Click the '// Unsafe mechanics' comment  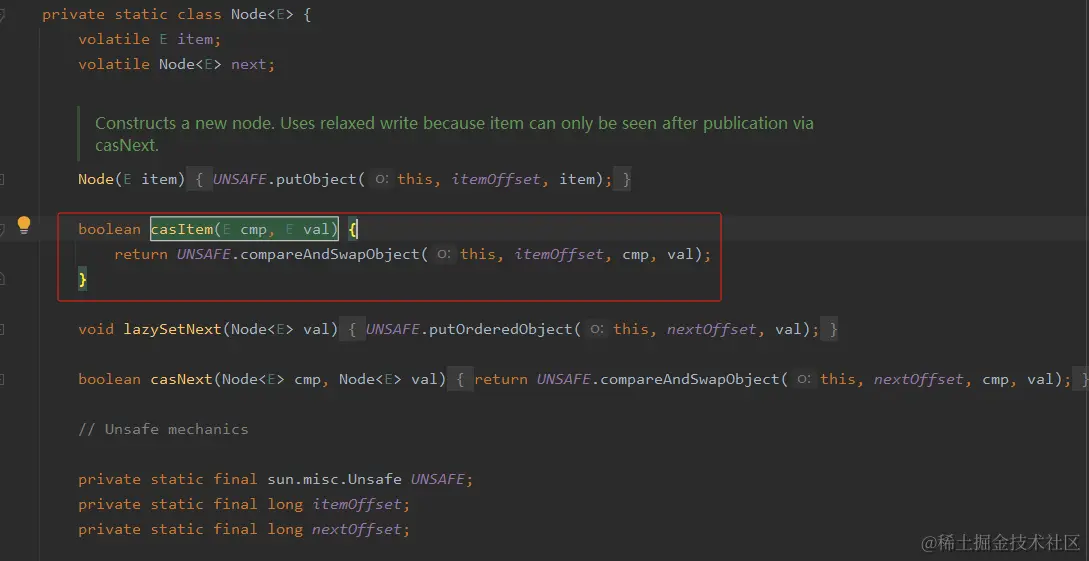163,429
